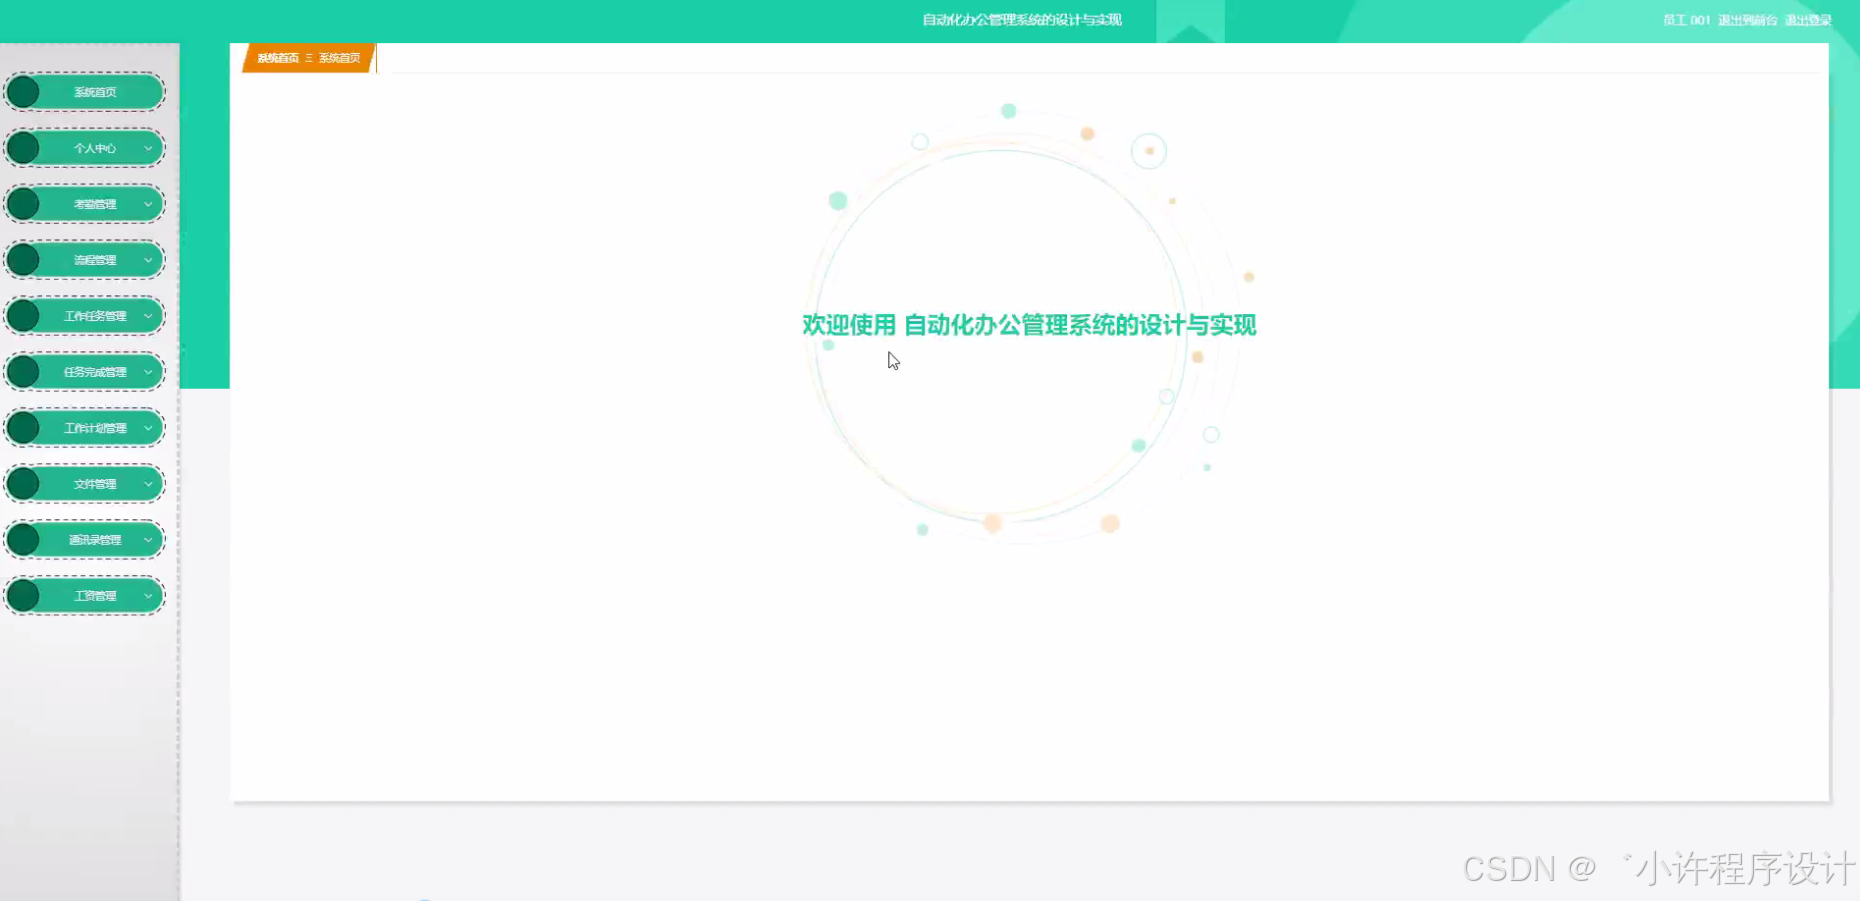Click the 系统首页 sidebar circle icon
Image resolution: width=1860 pixels, height=901 pixels.
click(24, 91)
